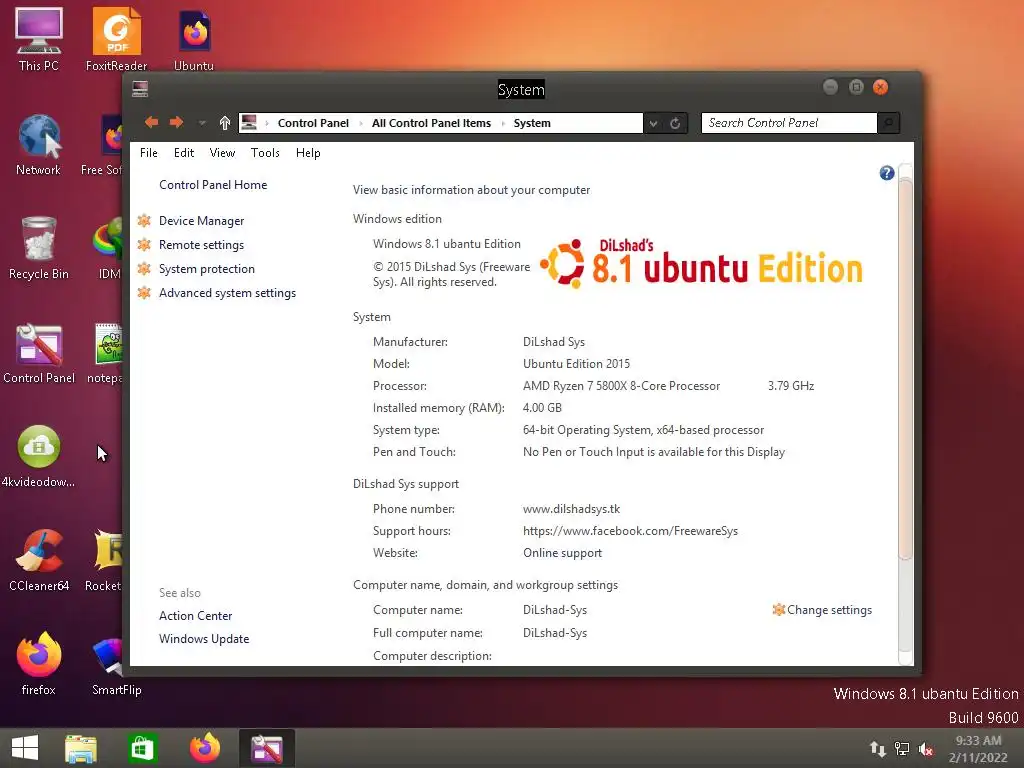Open the Windows Start button
The image size is (1024, 768).
click(25, 748)
